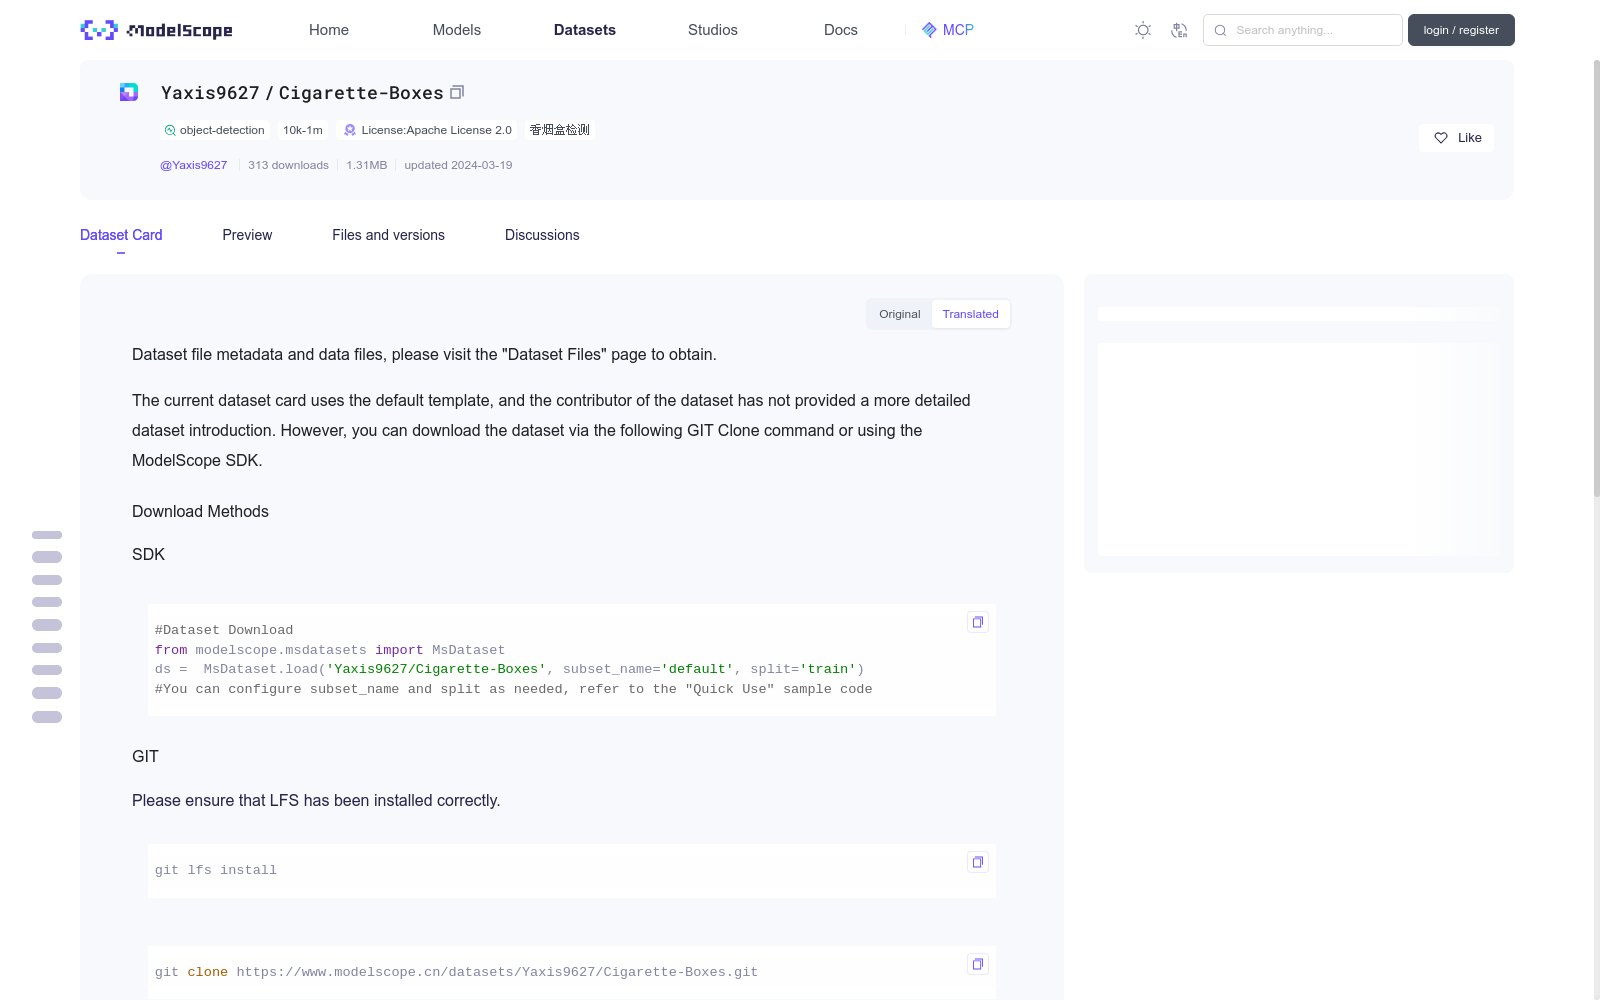The height and width of the screenshot is (1000, 1600).
Task: Click the MCP diamond icon in the navbar
Action: [x=929, y=30]
